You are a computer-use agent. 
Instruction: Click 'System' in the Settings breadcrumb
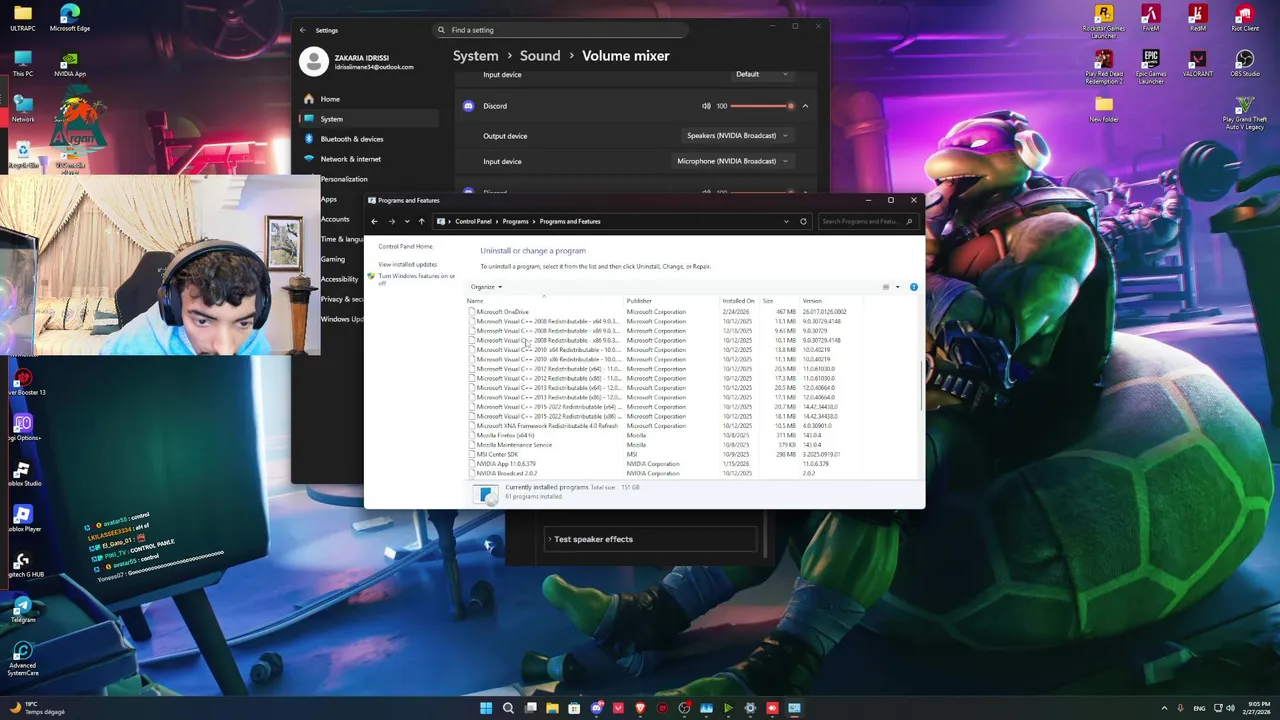click(x=475, y=56)
